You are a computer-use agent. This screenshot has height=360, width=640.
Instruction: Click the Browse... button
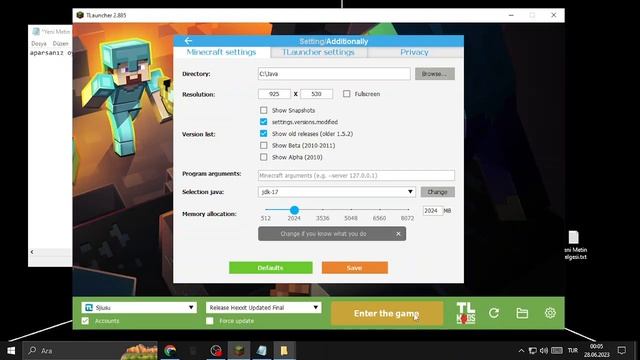435,74
